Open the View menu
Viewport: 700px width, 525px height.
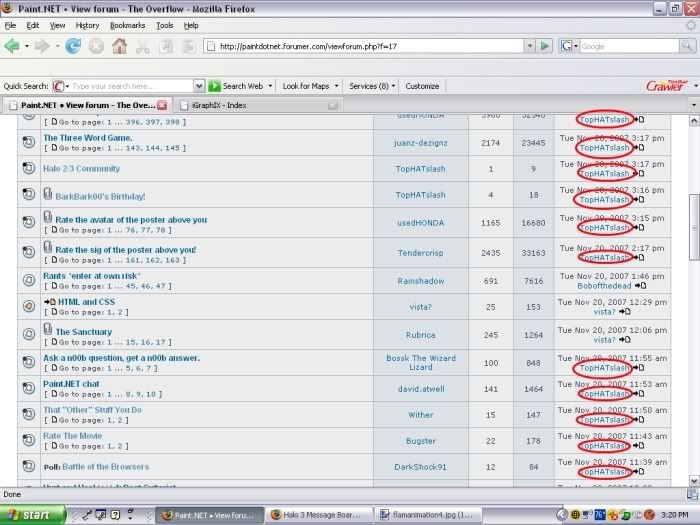tap(57, 25)
